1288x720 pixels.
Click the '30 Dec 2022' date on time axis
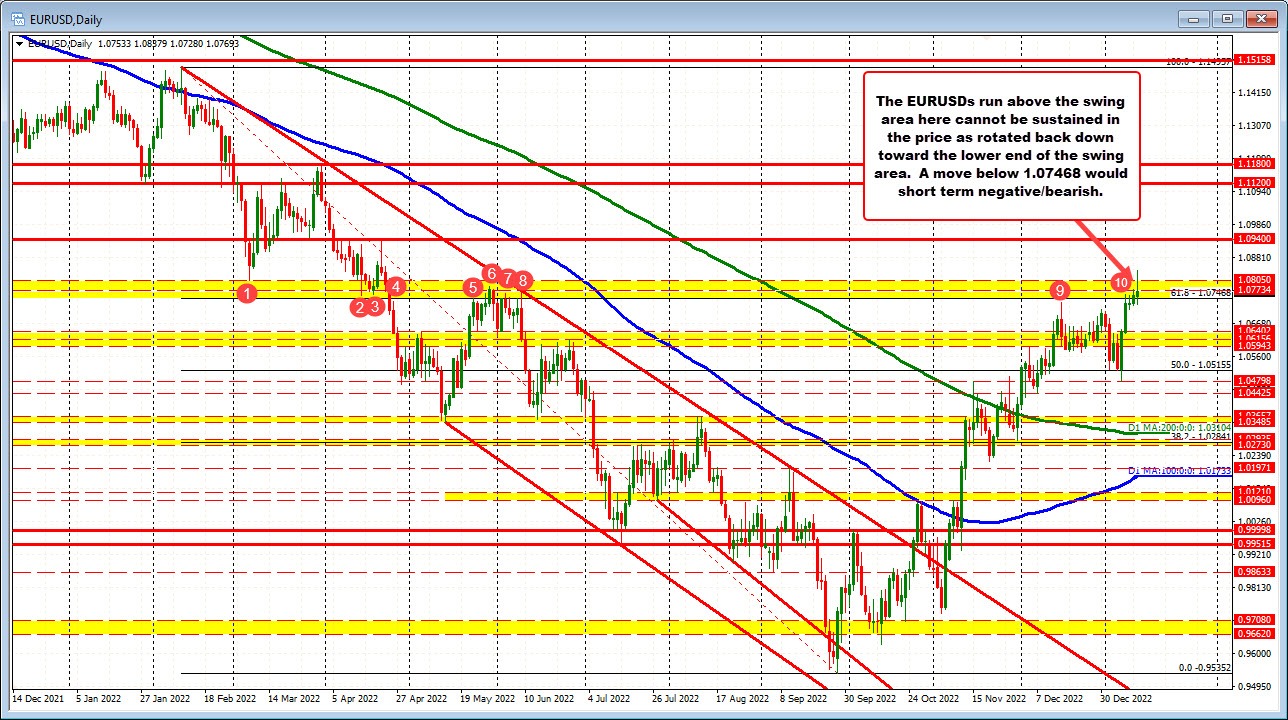pyautogui.click(x=1125, y=697)
